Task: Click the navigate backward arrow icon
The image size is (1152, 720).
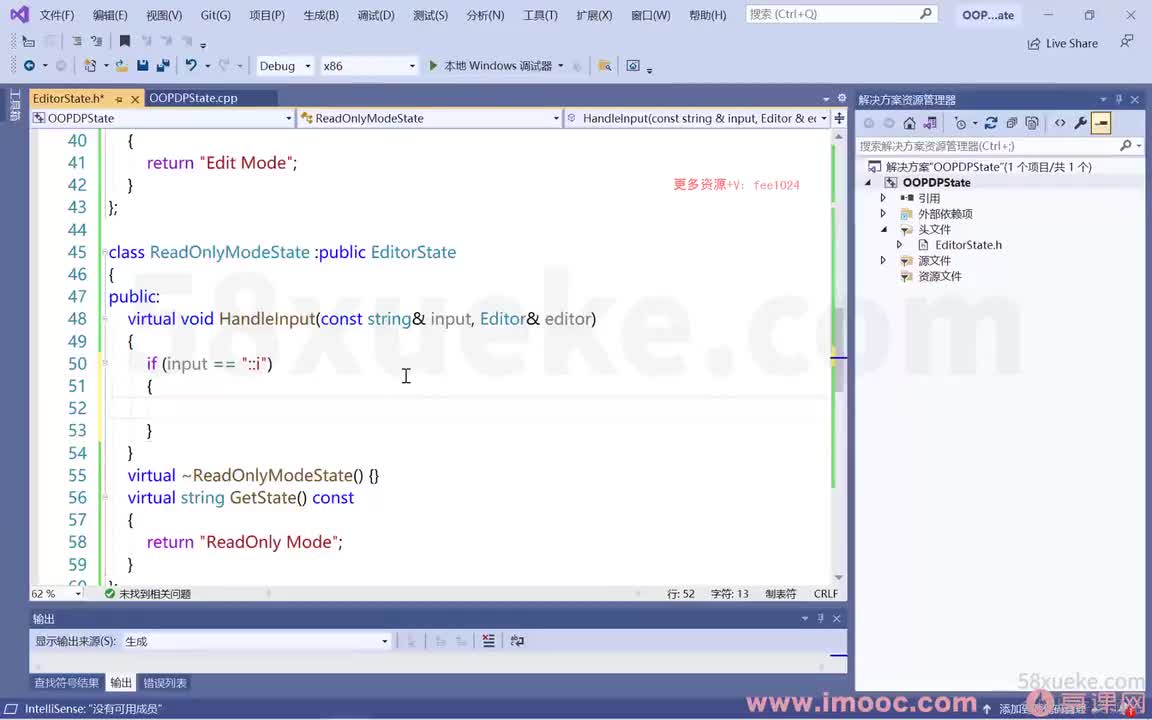Action: (x=29, y=66)
